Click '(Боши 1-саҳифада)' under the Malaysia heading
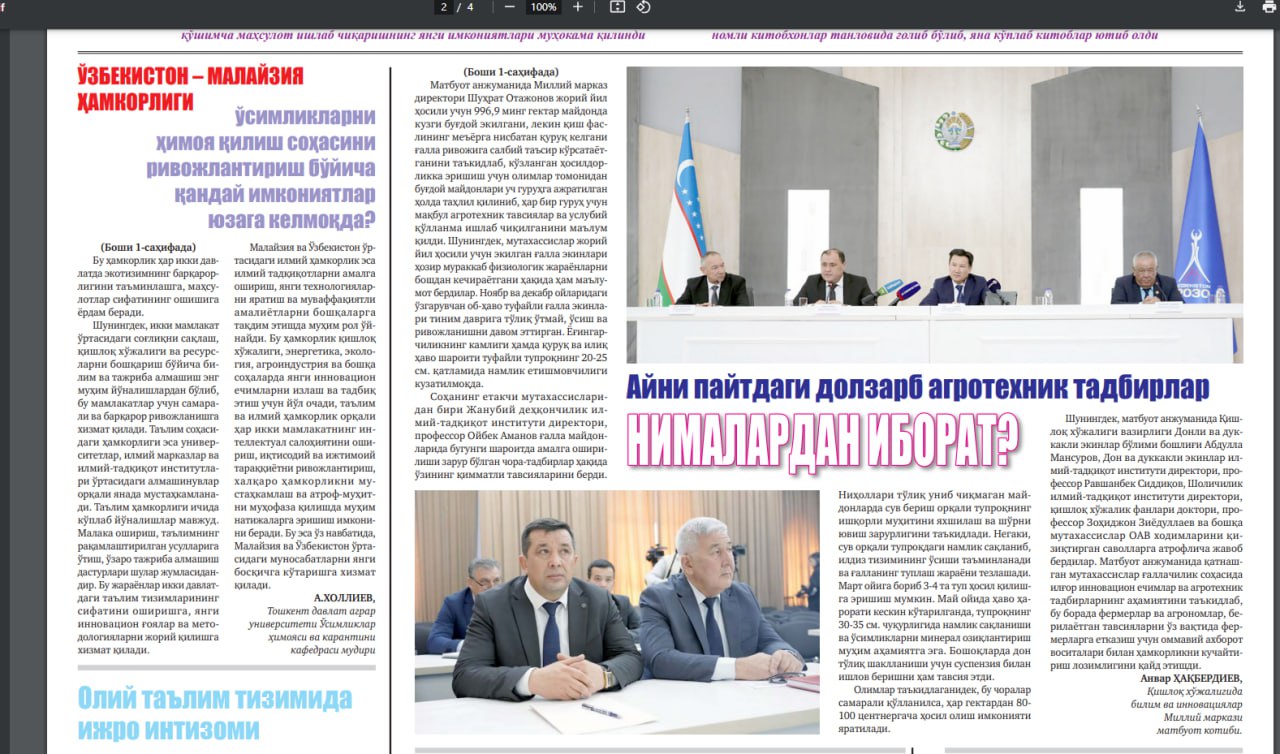This screenshot has height=754, width=1280. coord(148,247)
